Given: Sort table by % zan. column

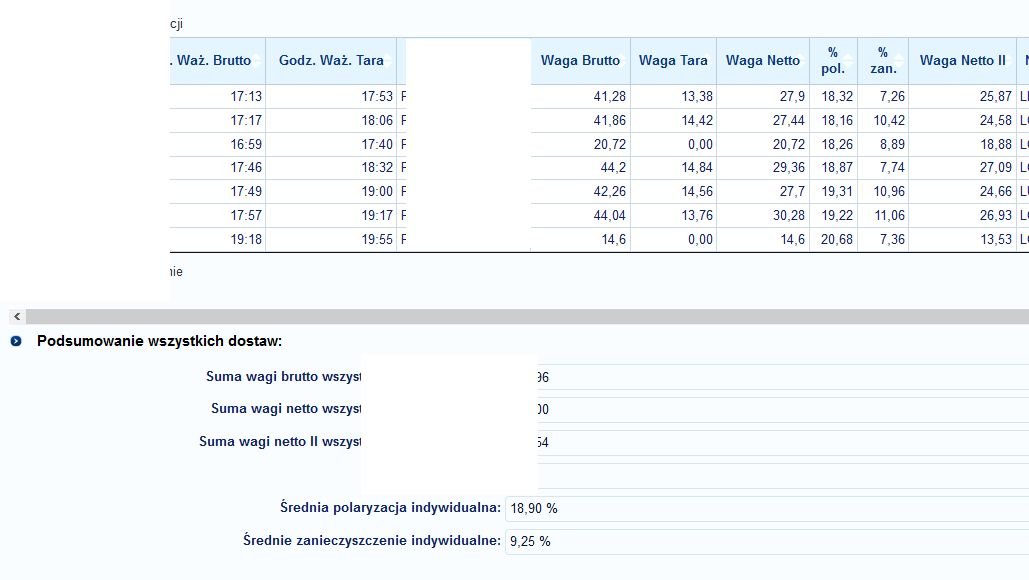Looking at the screenshot, I should tap(882, 61).
